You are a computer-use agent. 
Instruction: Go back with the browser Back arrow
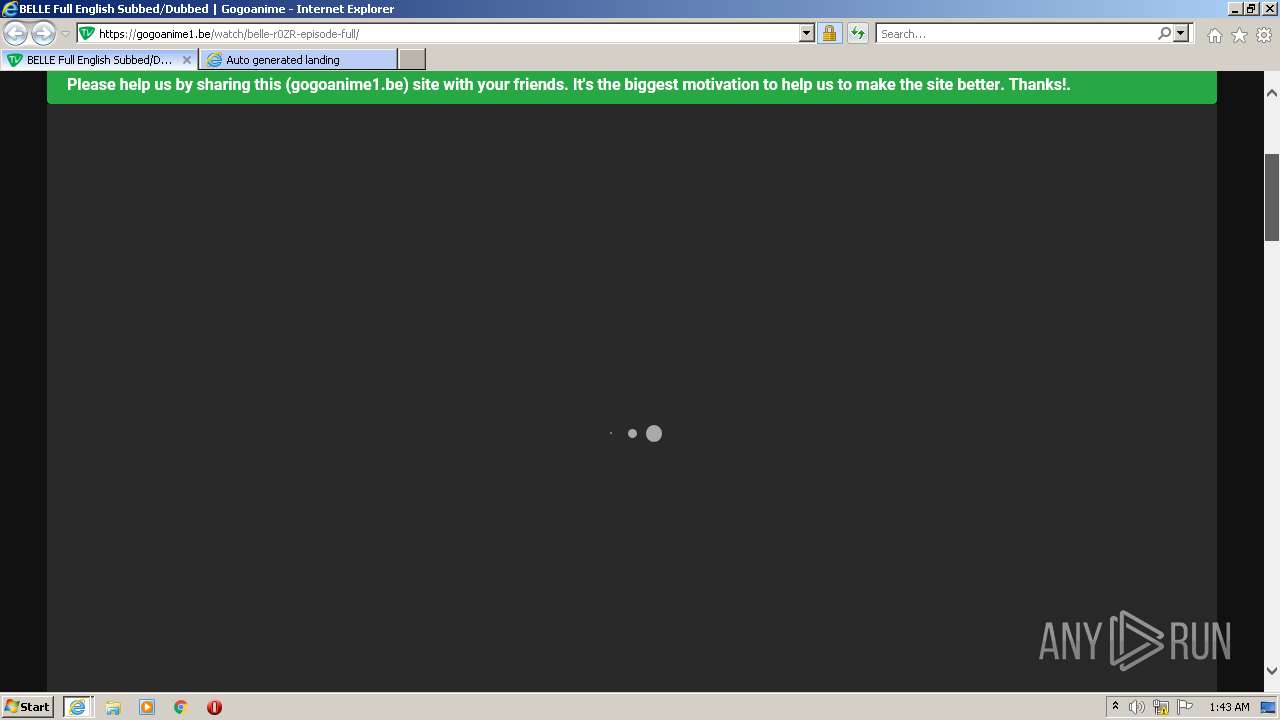[x=16, y=33]
